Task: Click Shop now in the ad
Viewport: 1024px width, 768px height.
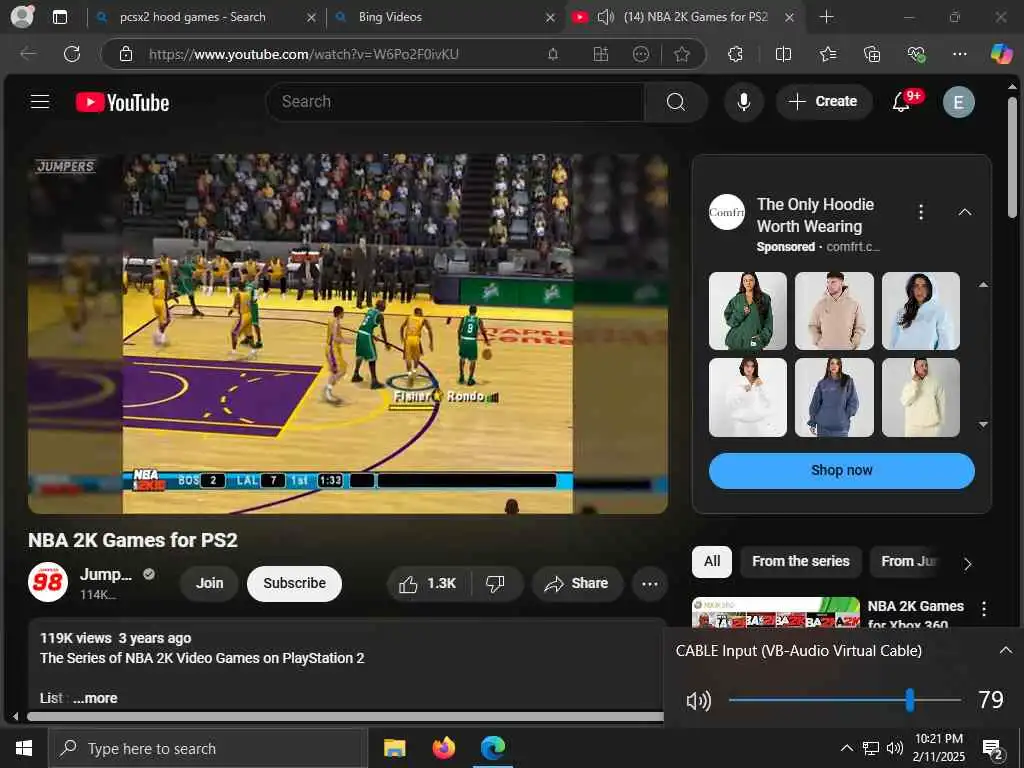Action: click(x=841, y=471)
